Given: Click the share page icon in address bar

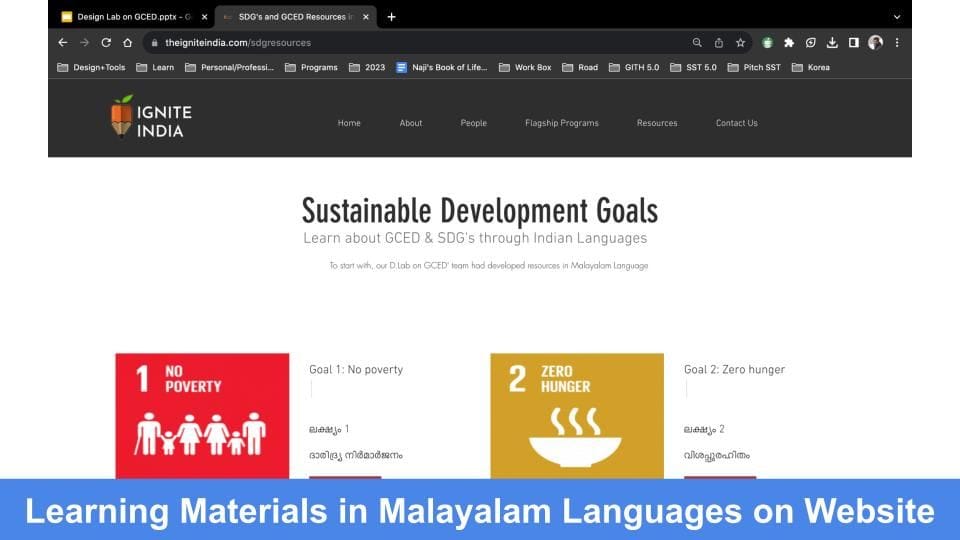Looking at the screenshot, I should [718, 43].
